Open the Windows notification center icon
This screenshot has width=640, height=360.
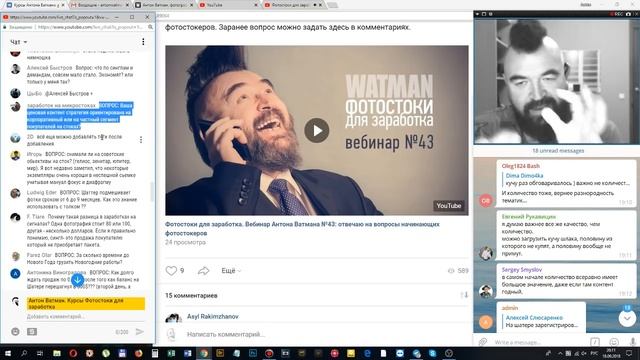click(x=629, y=353)
